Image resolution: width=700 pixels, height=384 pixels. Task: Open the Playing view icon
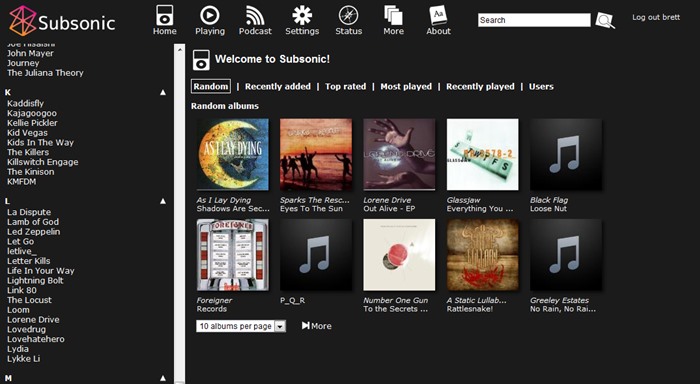209,16
